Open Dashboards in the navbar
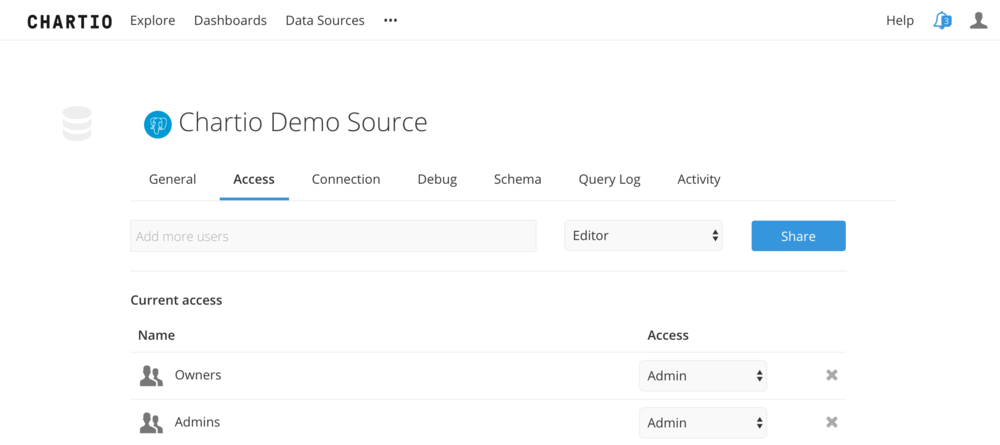The height and width of the screenshot is (445, 1000). coord(230,20)
